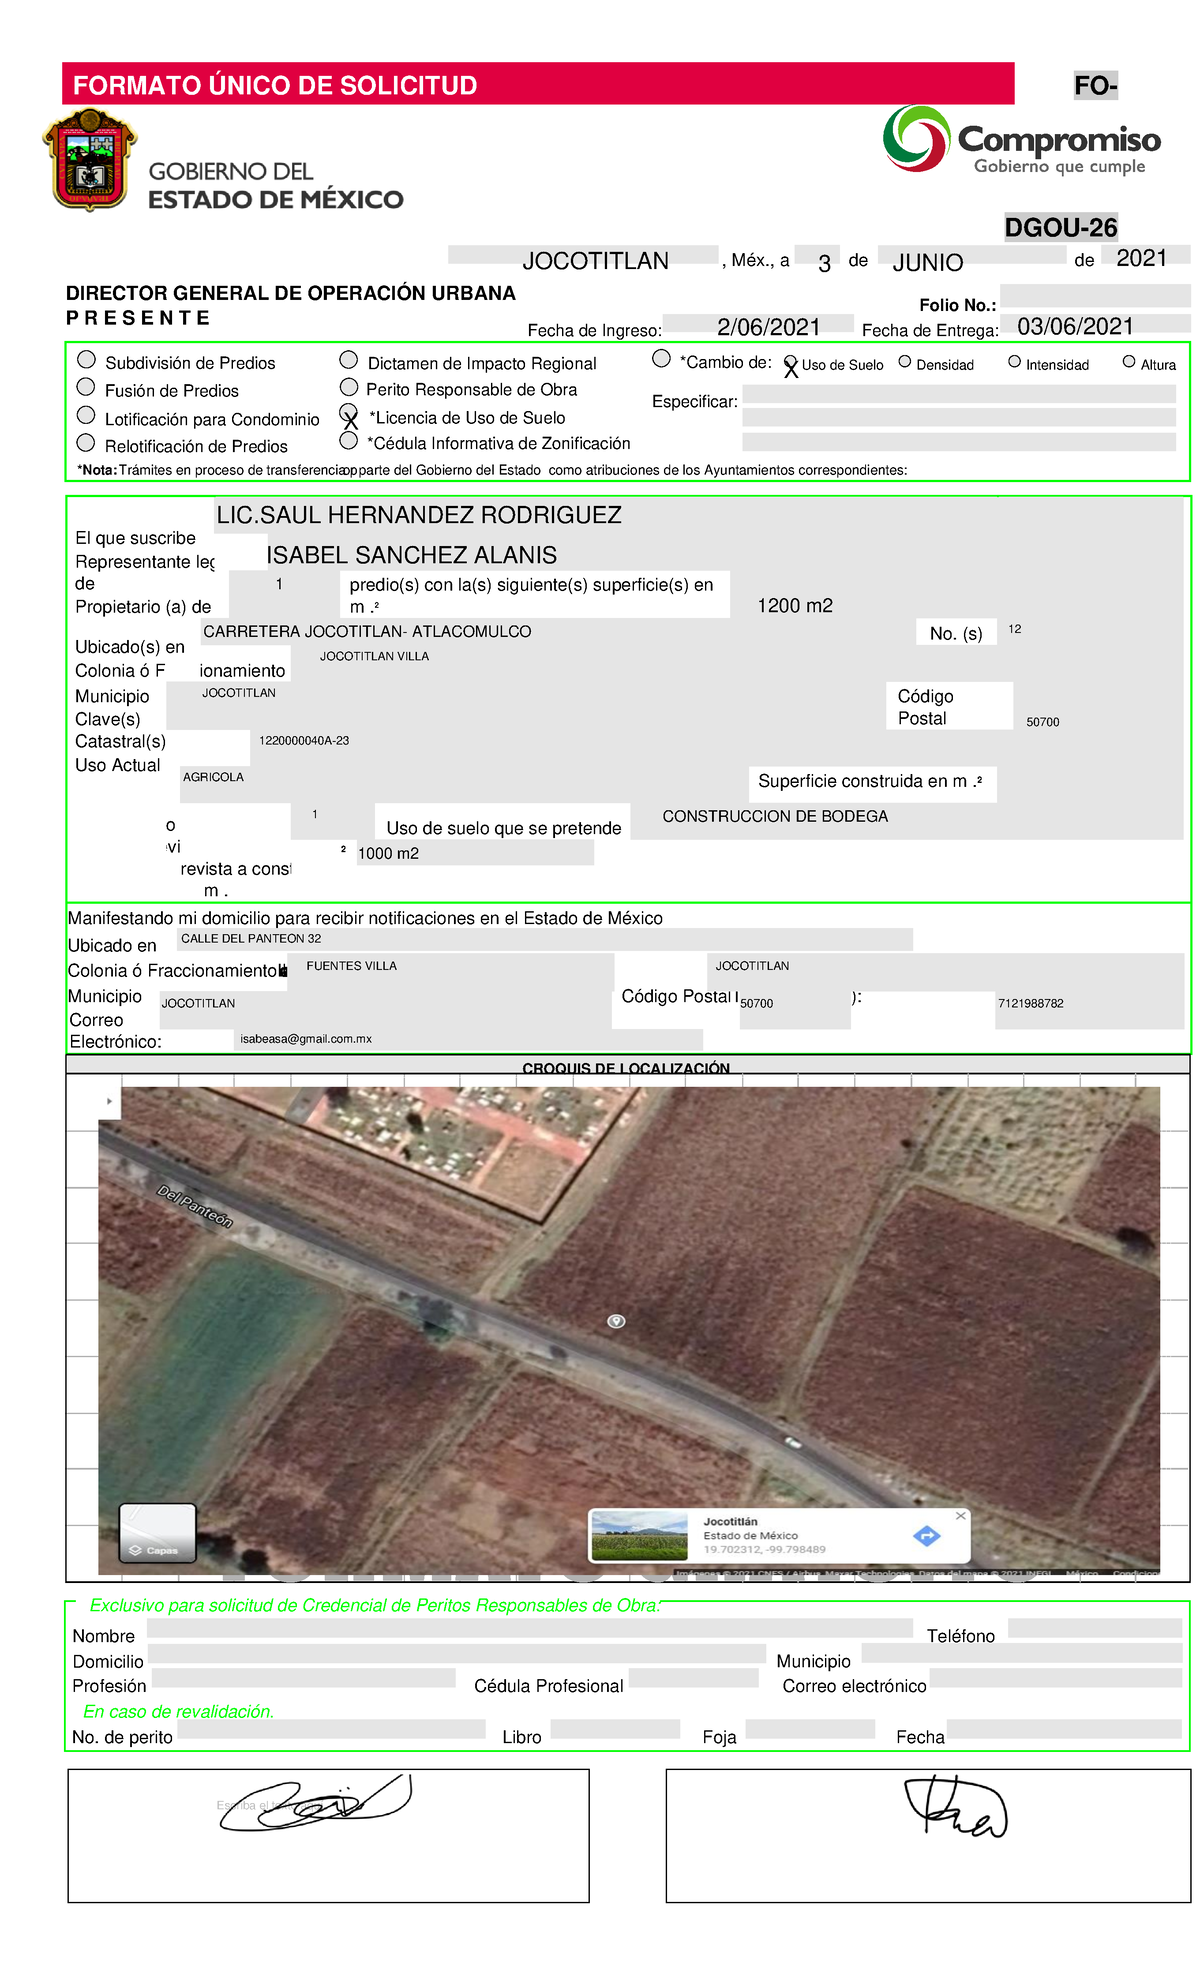This screenshot has width=1200, height=1976.
Task: Focus the Cédula Profesional field
Action: click(x=693, y=1678)
